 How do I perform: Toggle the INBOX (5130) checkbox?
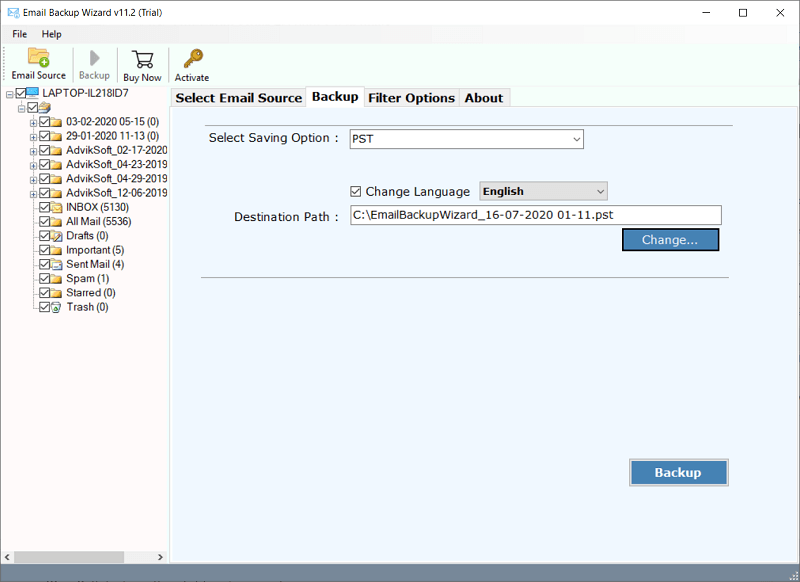(x=44, y=207)
